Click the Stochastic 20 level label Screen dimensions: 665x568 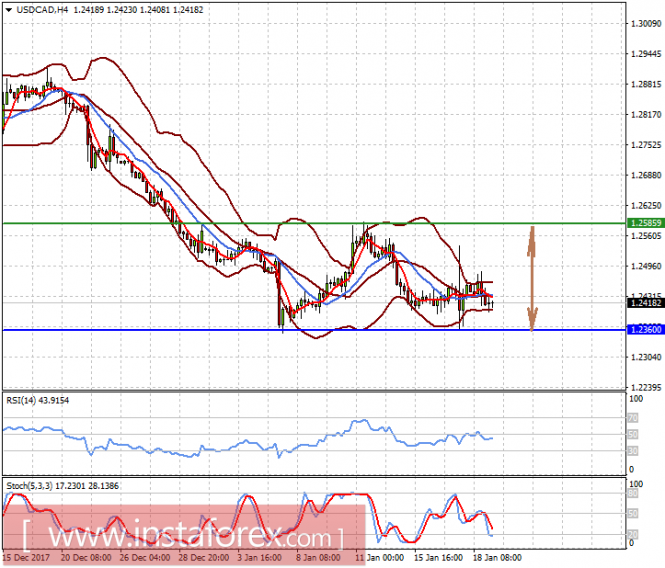(633, 534)
